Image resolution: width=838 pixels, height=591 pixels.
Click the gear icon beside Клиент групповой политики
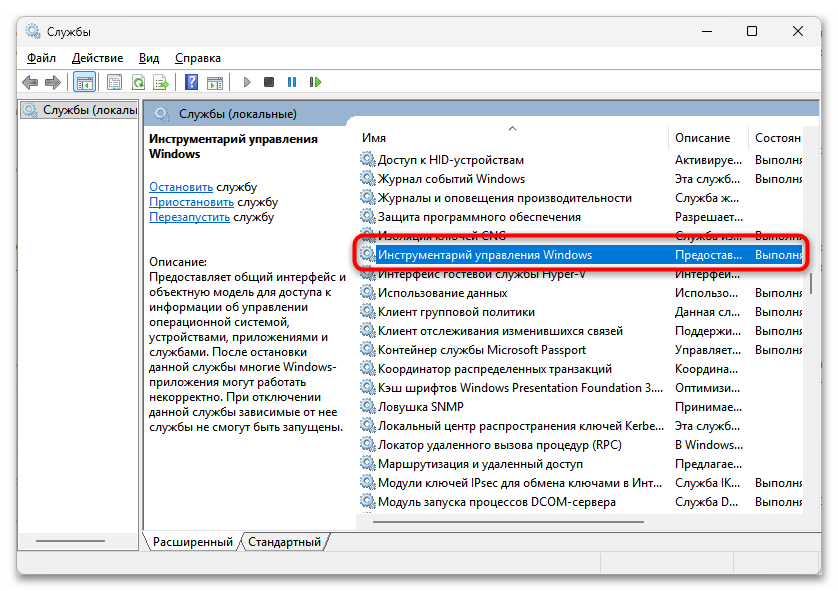(368, 312)
